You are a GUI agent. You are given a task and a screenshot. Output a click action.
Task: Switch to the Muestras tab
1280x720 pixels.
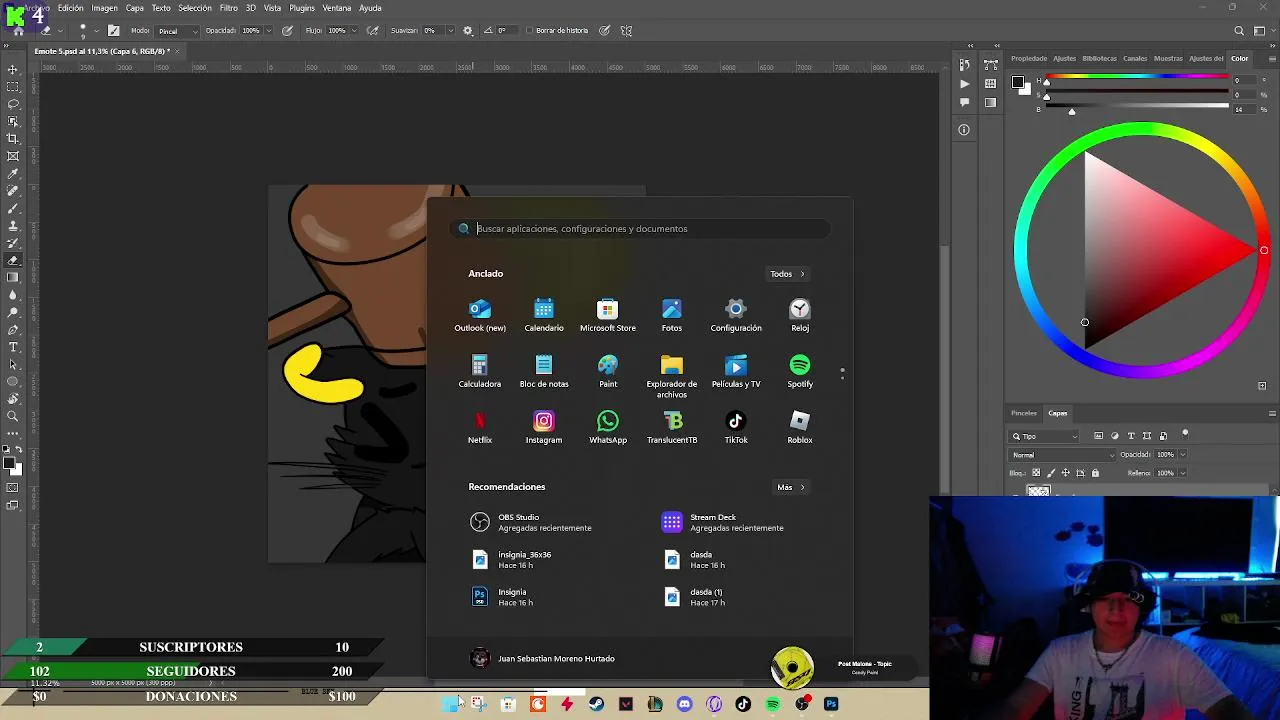[1168, 58]
